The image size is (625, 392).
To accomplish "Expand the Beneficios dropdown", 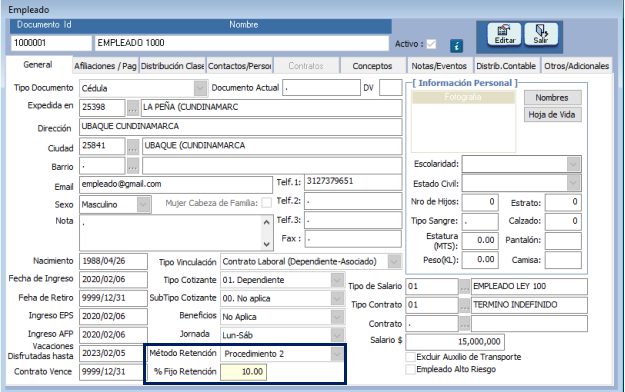I will pyautogui.click(x=337, y=317).
